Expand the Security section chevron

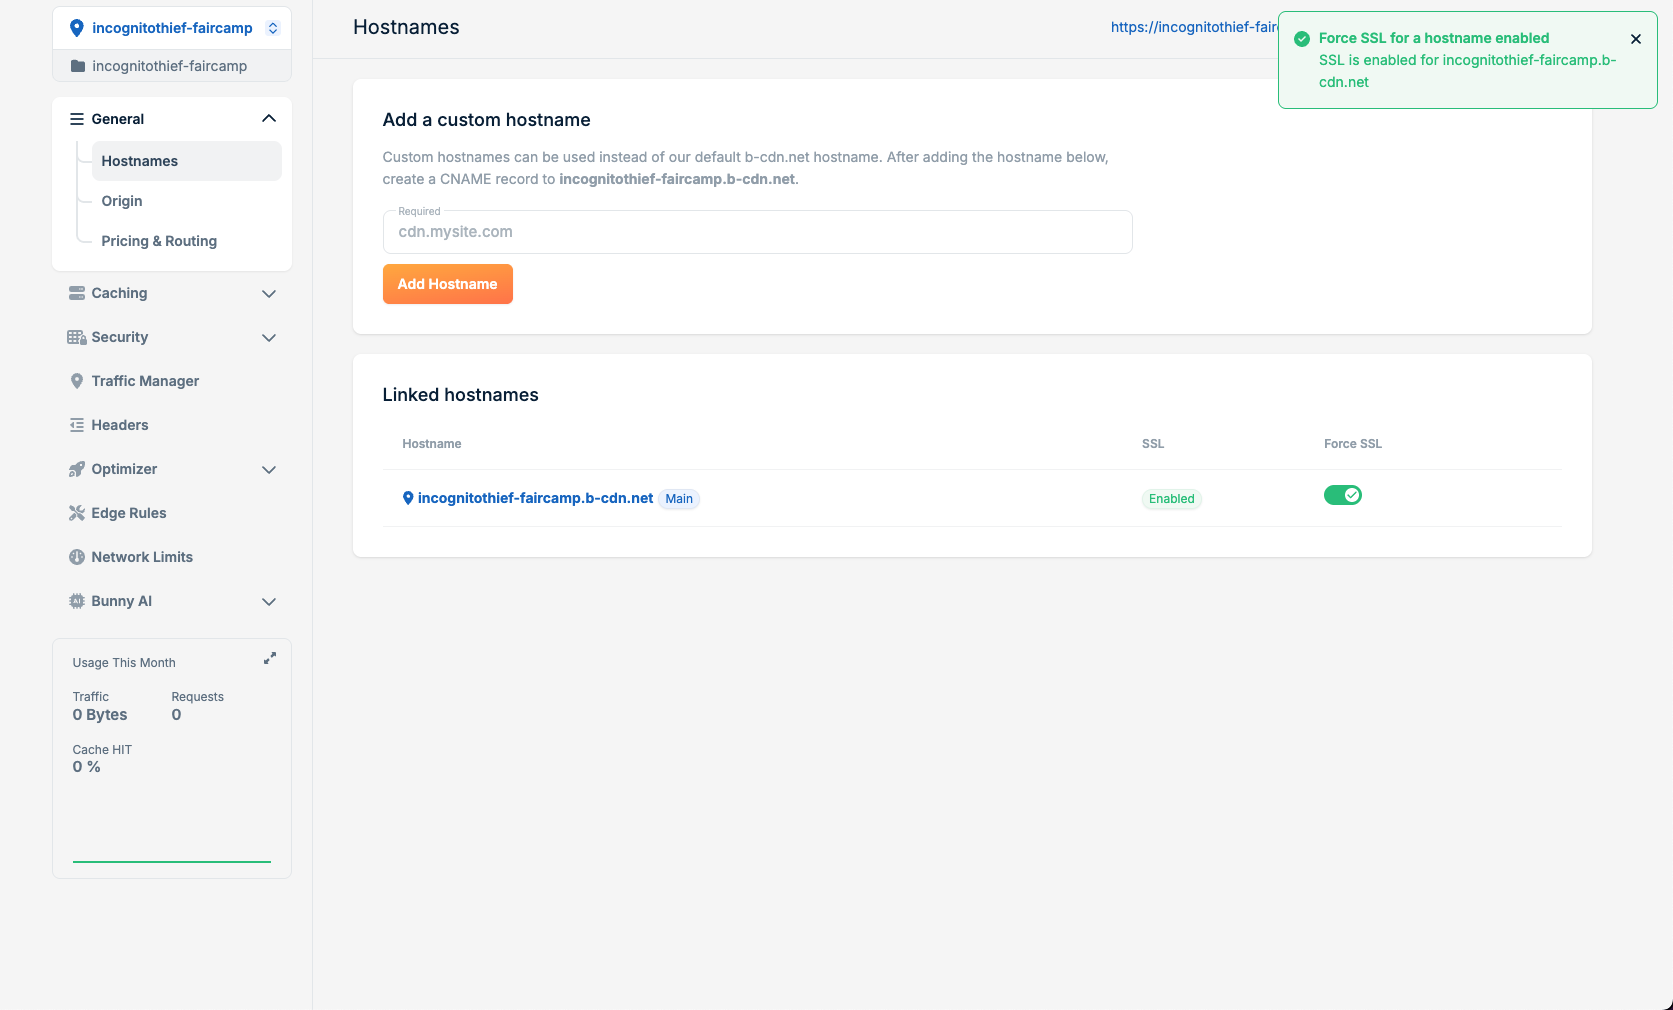pos(269,338)
